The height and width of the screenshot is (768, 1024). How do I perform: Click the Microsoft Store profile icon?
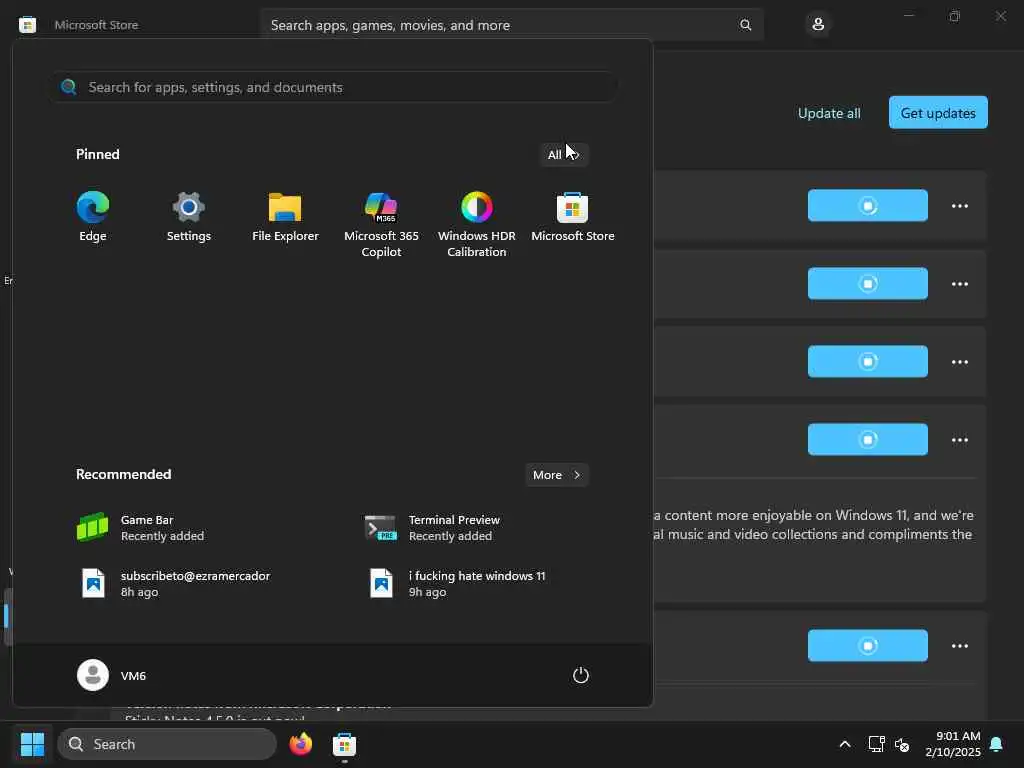[x=818, y=25]
